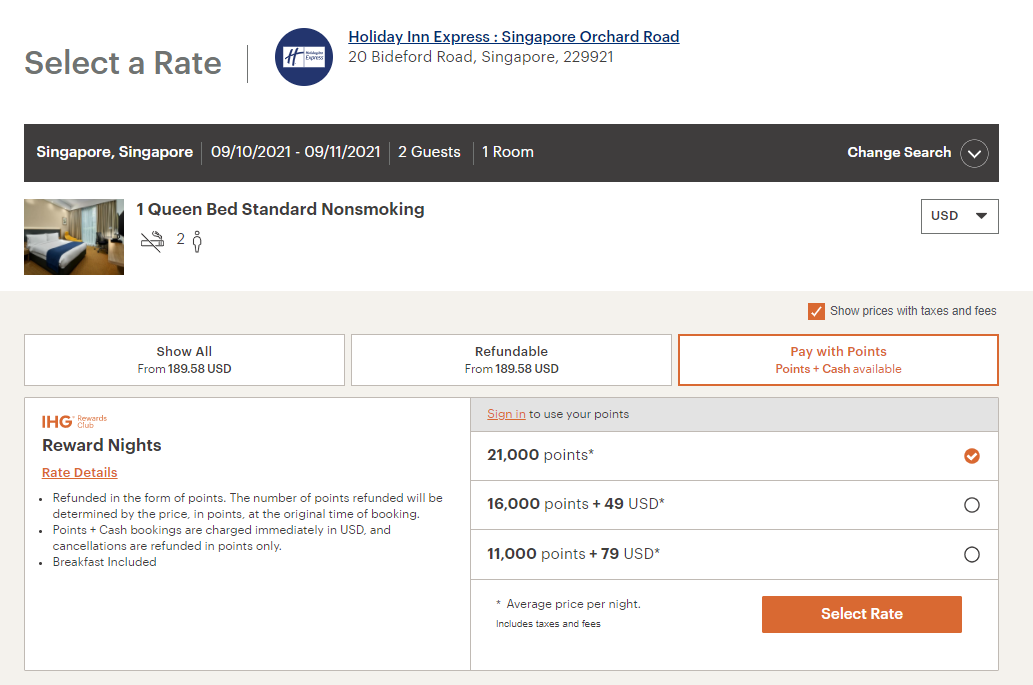View the Queen Bed room photo thumbnail

pos(74,237)
